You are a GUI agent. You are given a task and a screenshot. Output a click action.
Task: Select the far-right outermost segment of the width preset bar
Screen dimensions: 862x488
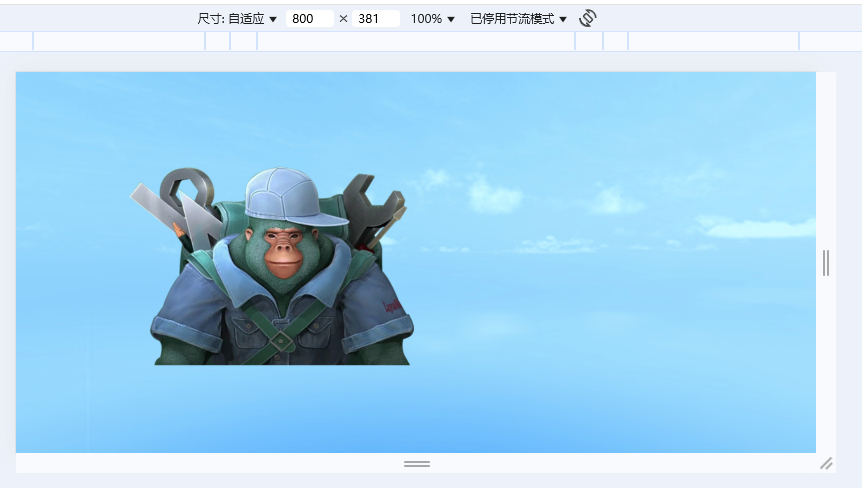coord(830,41)
